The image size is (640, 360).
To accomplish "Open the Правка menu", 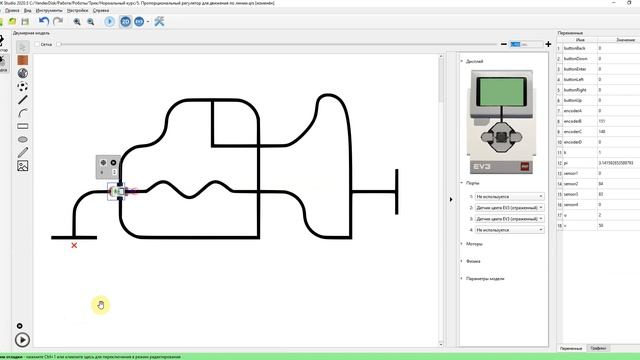I will coord(12,10).
